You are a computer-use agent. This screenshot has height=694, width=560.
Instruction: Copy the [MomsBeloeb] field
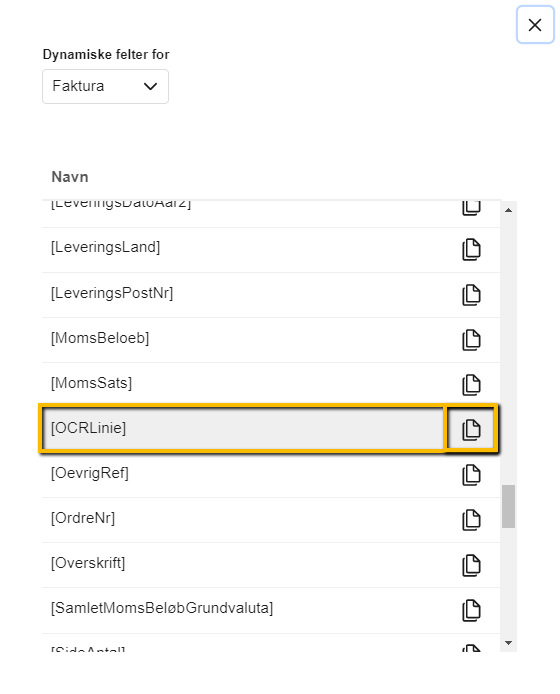pyautogui.click(x=471, y=340)
